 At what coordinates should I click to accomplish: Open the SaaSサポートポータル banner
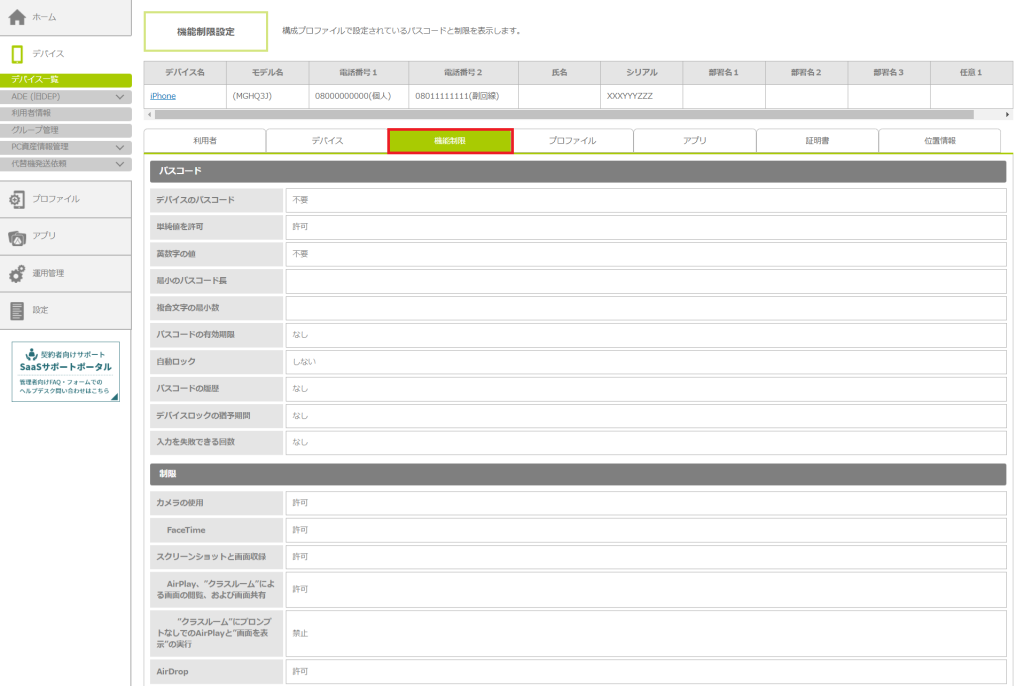click(65, 372)
